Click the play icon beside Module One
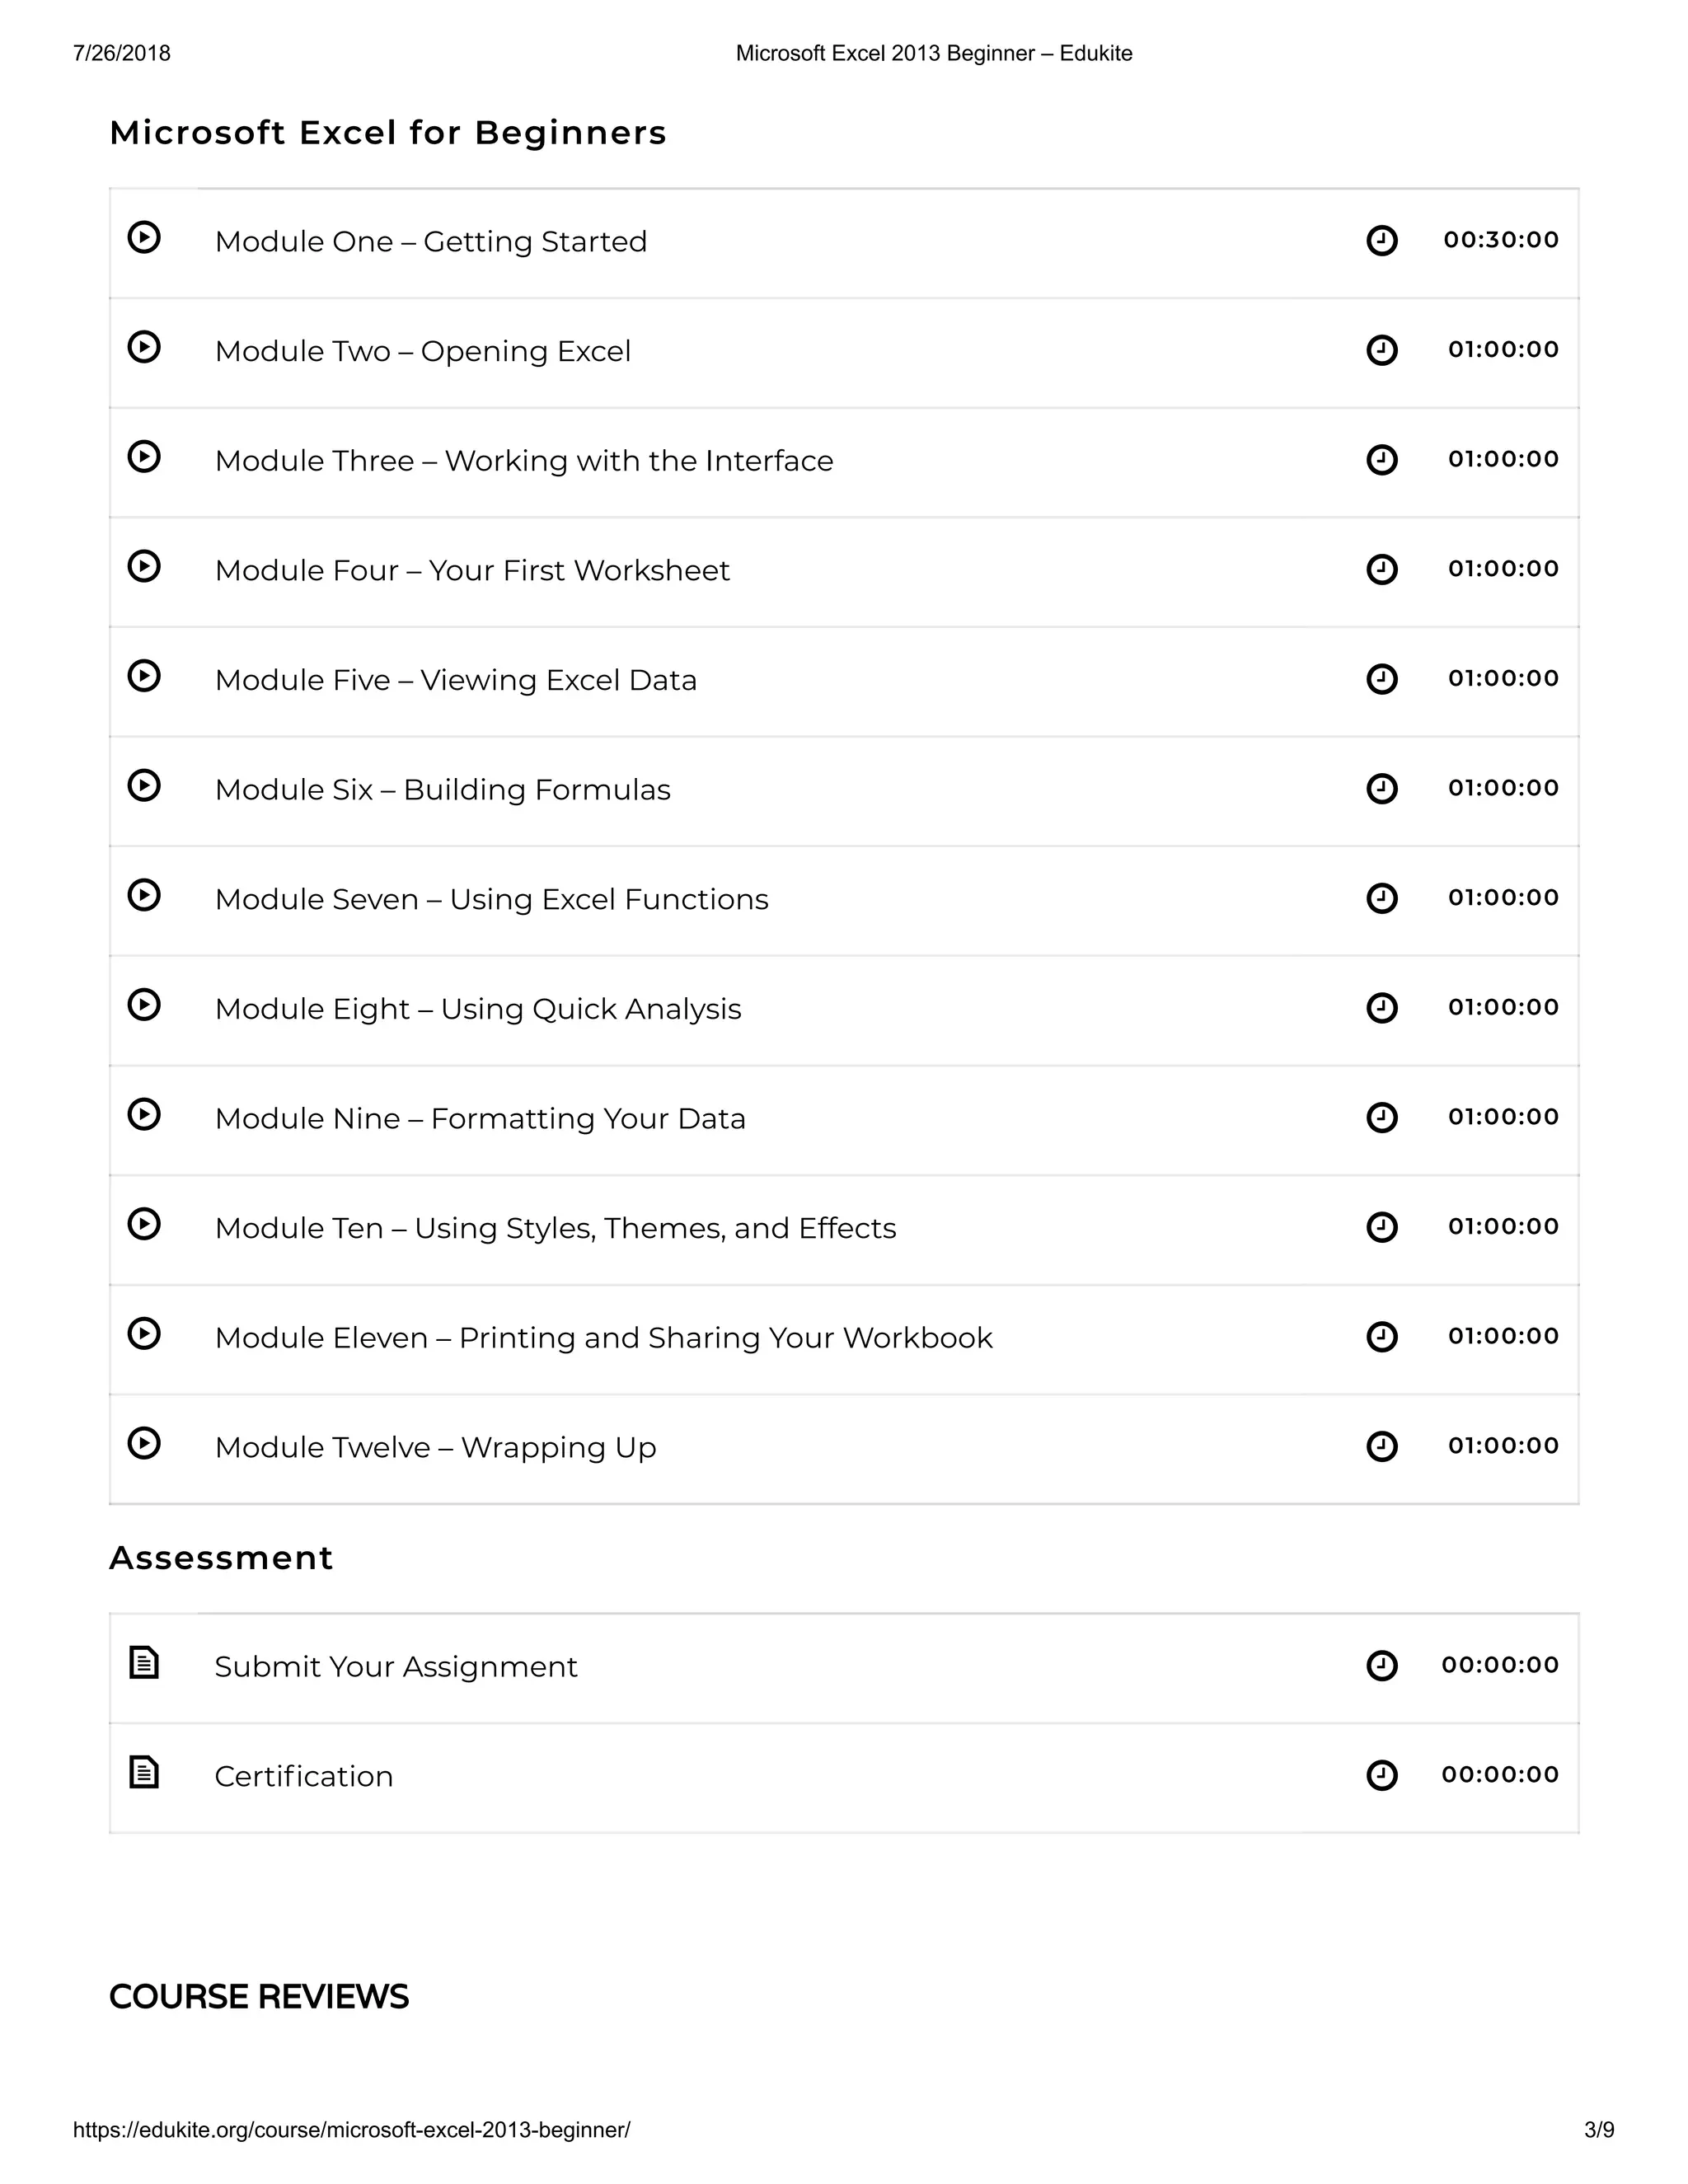The image size is (1688, 2184). pos(144,238)
